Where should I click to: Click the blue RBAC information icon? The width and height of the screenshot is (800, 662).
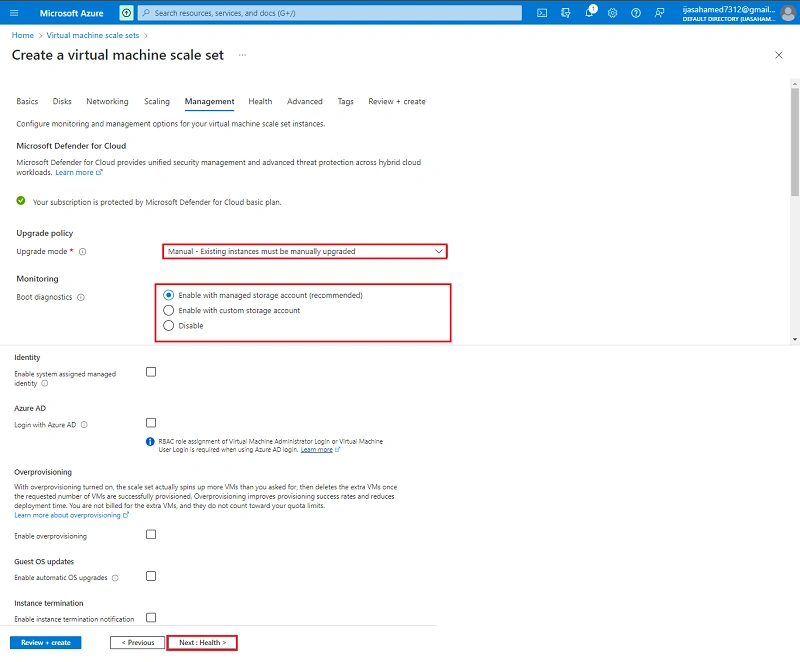[x=150, y=442]
